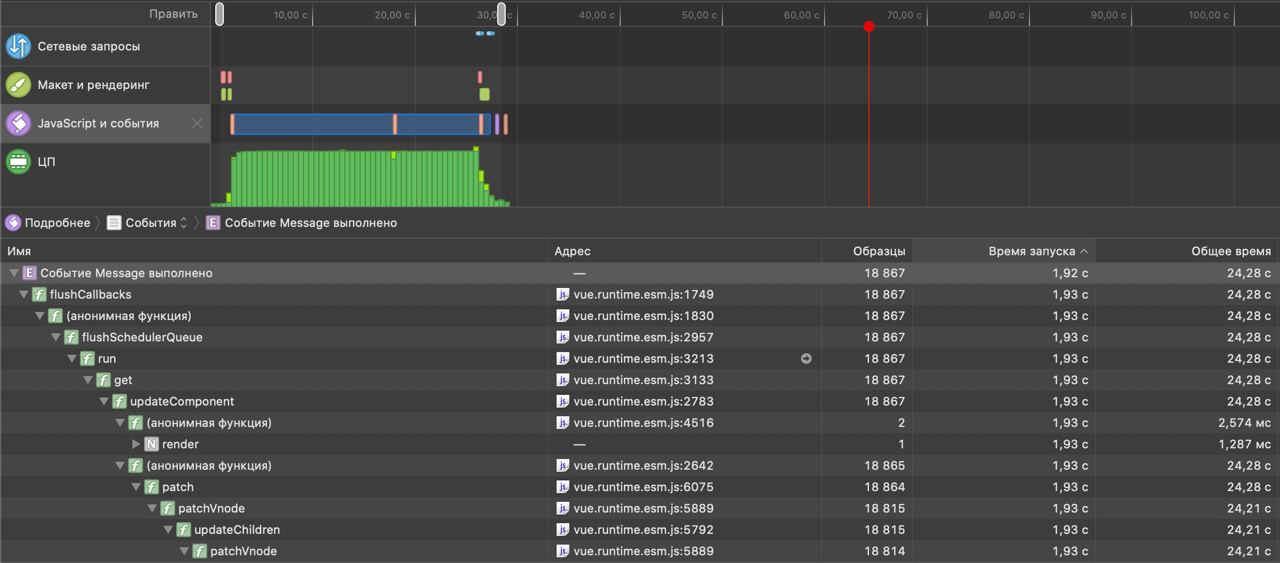Collapse the Событие Message выполнено row
This screenshot has height=563, width=1280.
pyautogui.click(x=13, y=273)
